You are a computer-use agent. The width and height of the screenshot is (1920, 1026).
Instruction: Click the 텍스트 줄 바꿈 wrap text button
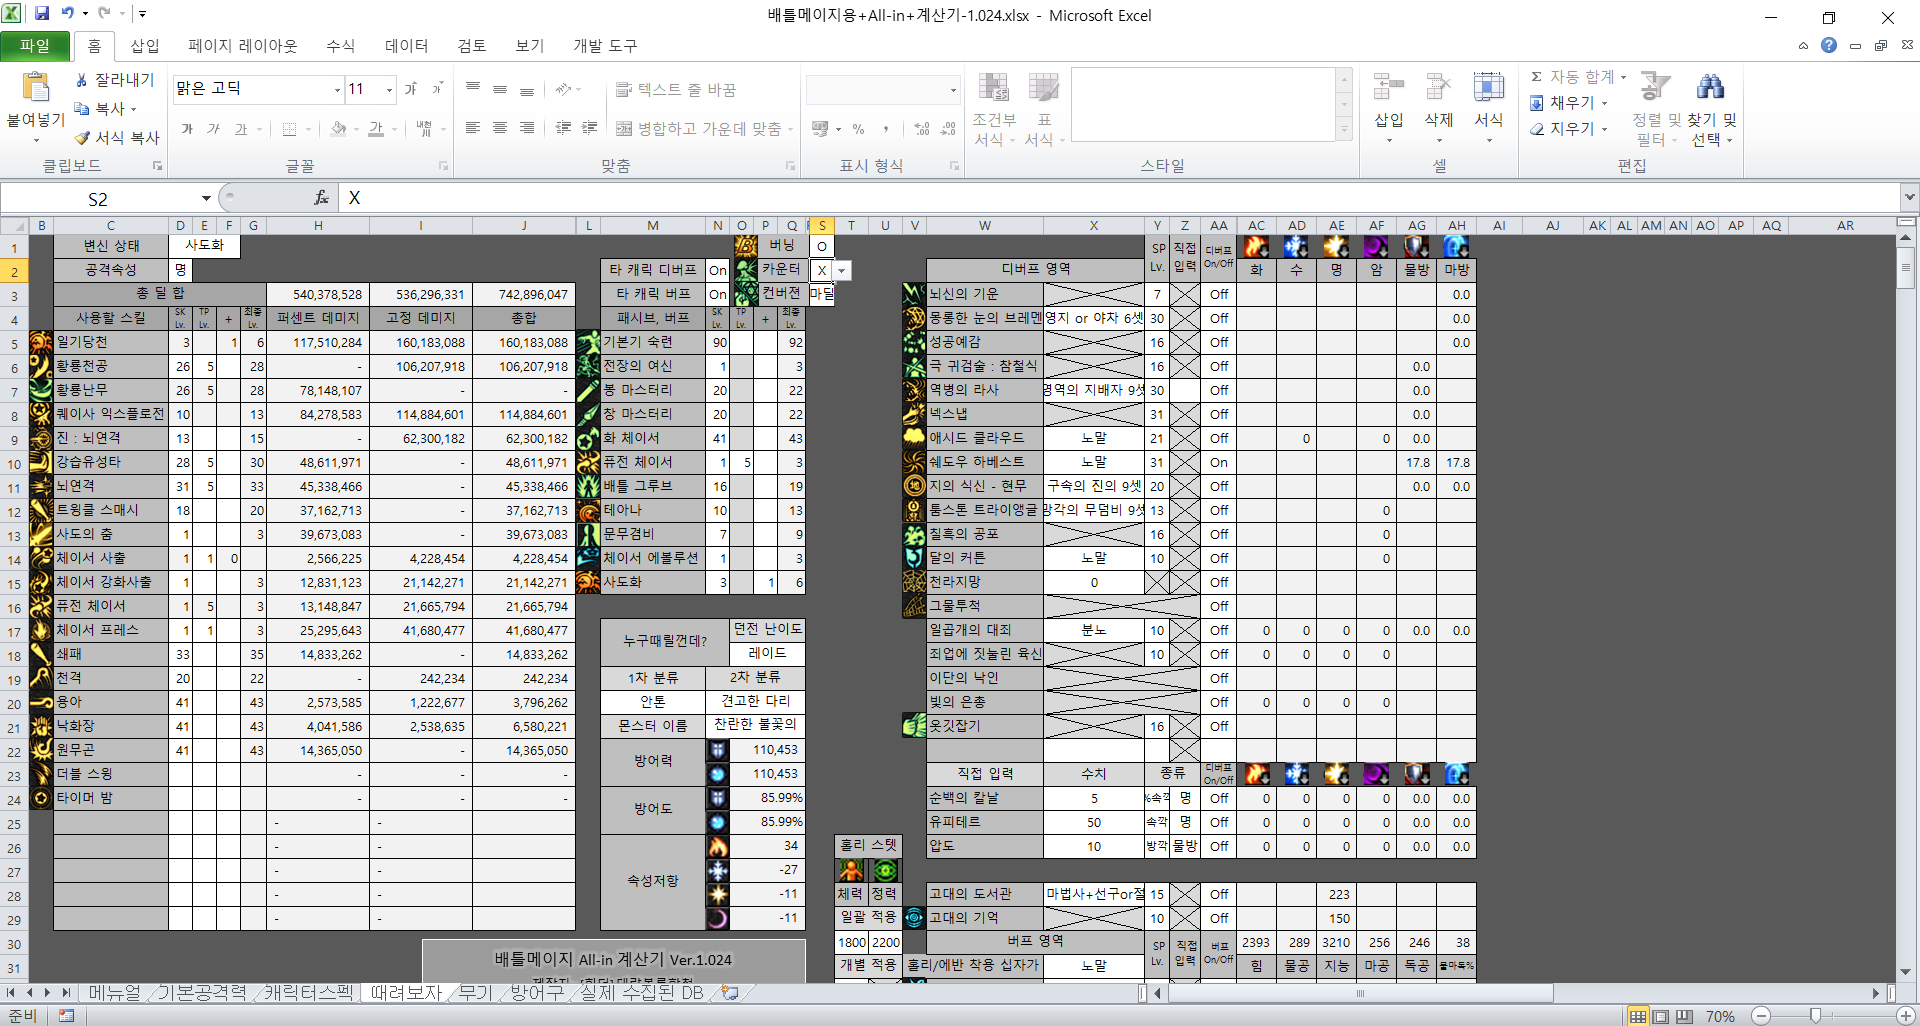(x=676, y=90)
